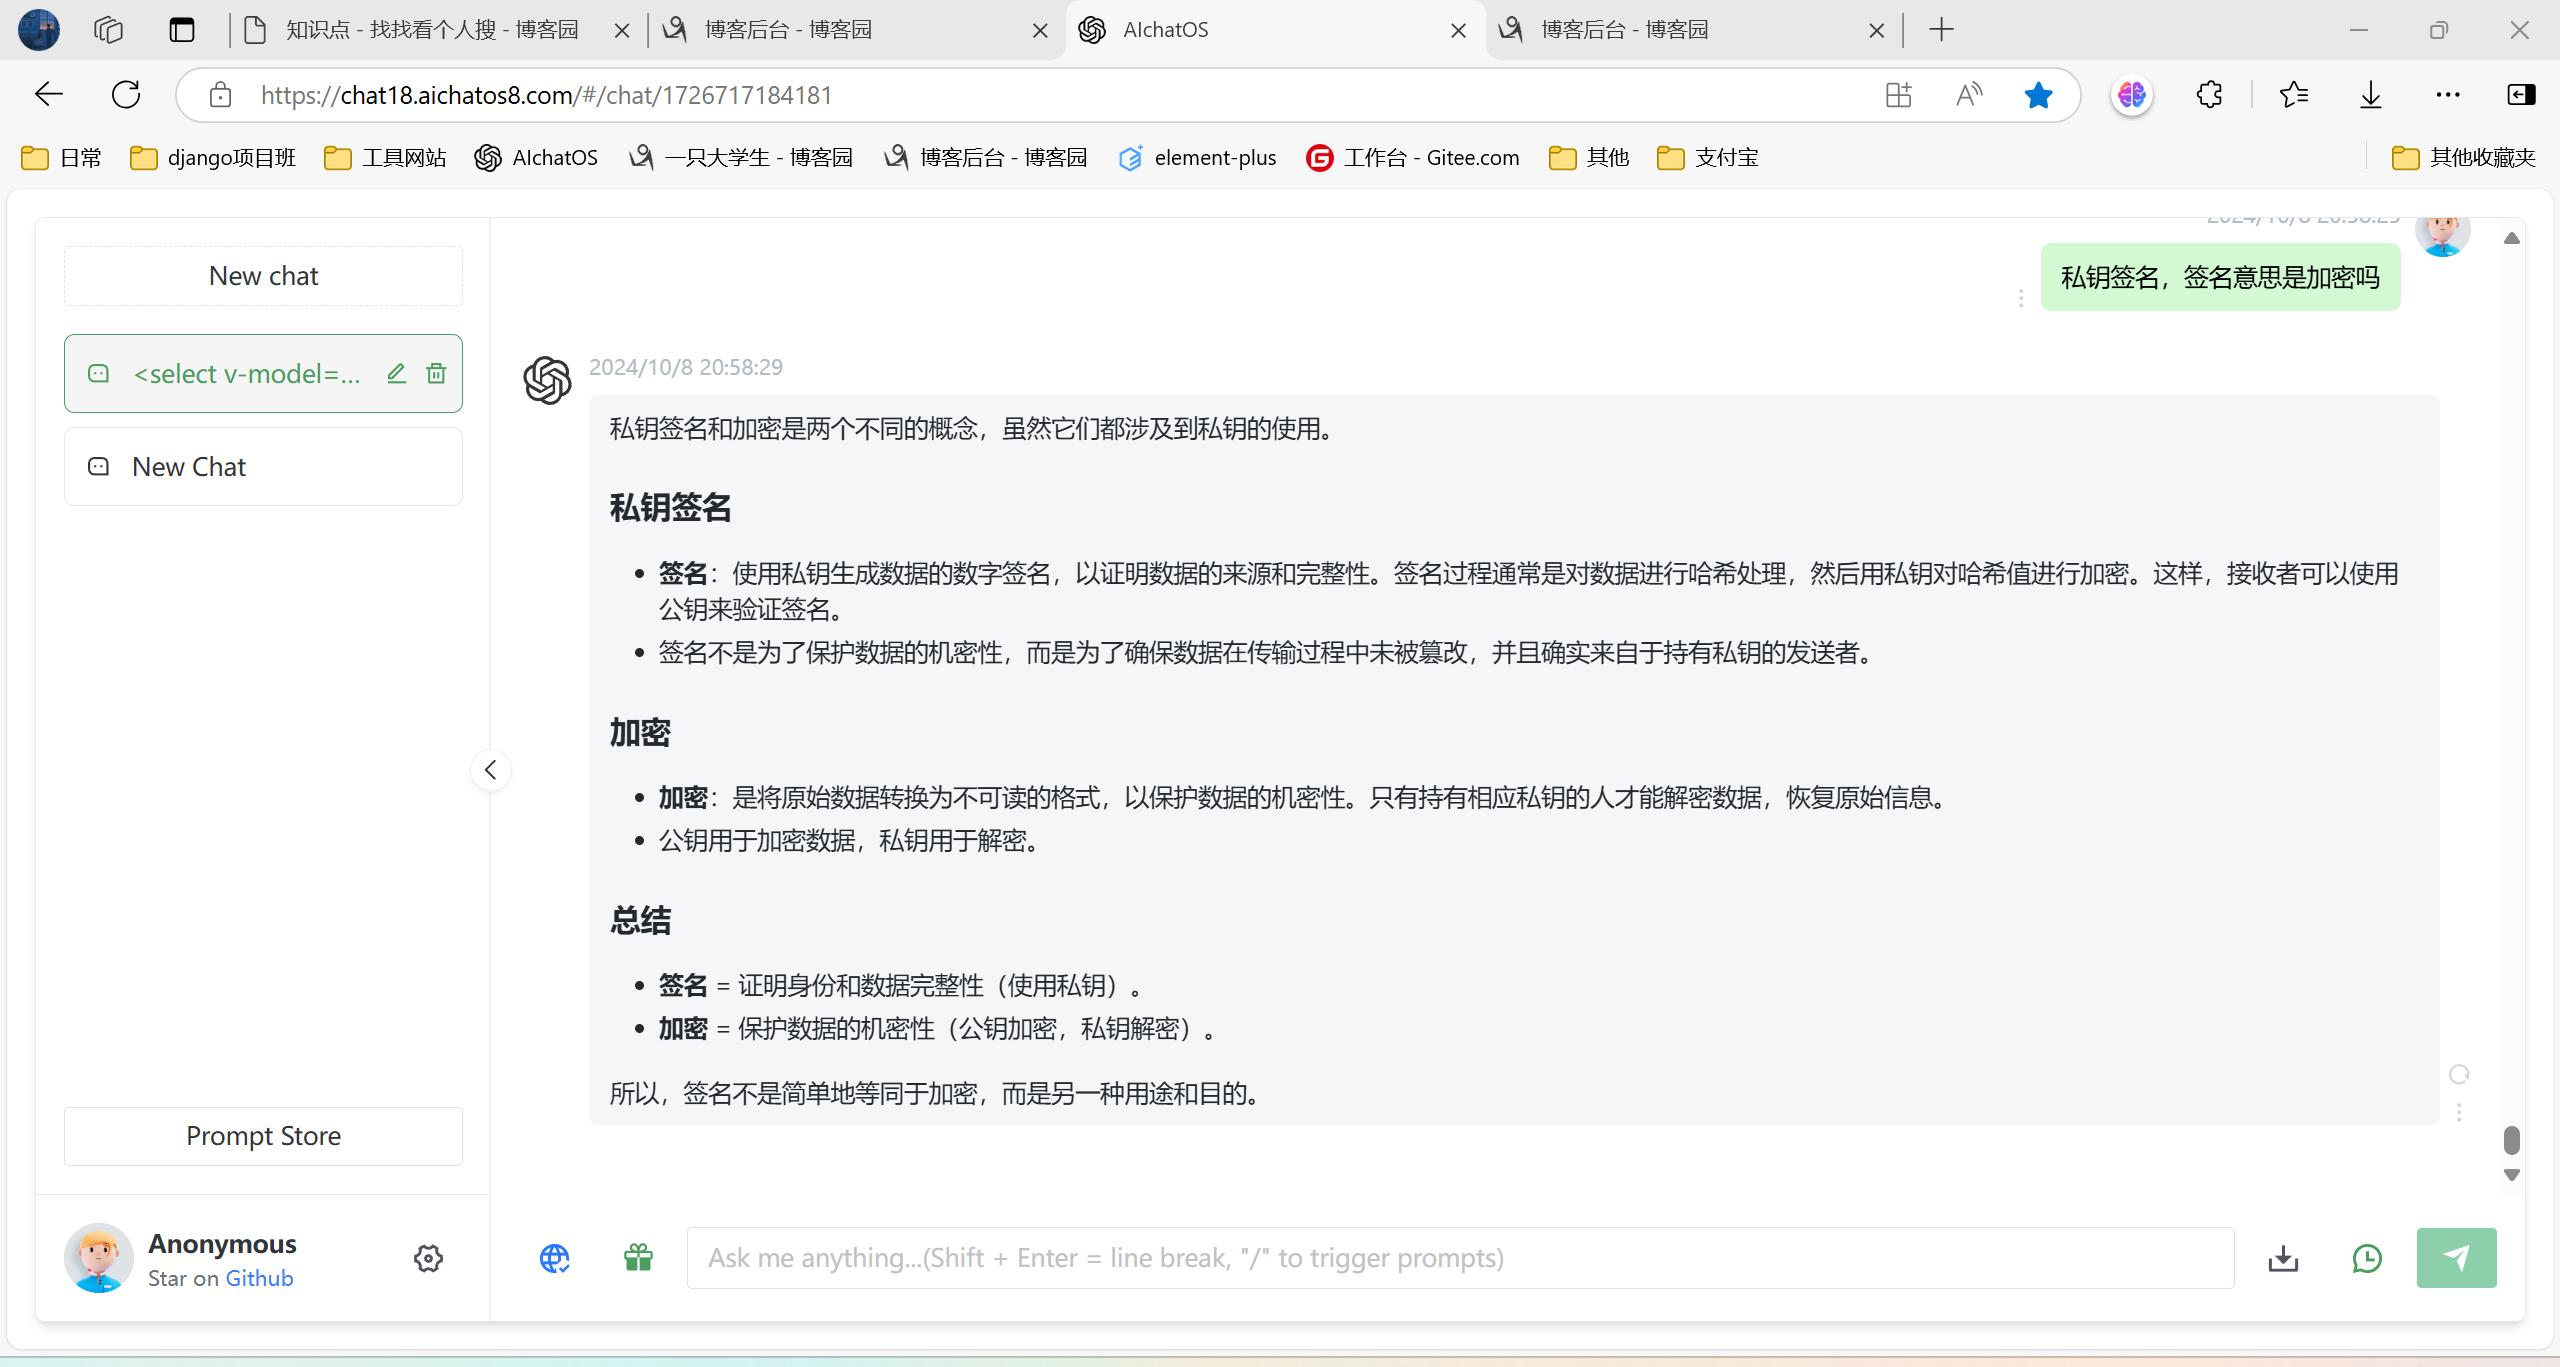The height and width of the screenshot is (1367, 2560).
Task: Export conversation with download icon near input
Action: 2283,1258
